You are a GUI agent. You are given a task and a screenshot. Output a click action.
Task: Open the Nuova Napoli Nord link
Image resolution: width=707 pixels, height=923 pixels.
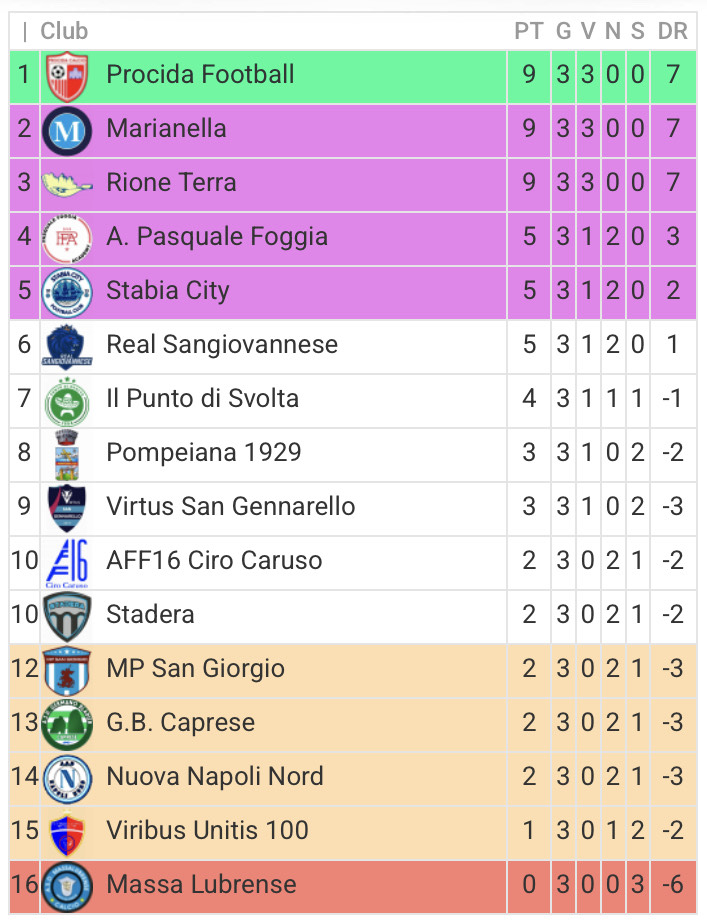click(214, 776)
